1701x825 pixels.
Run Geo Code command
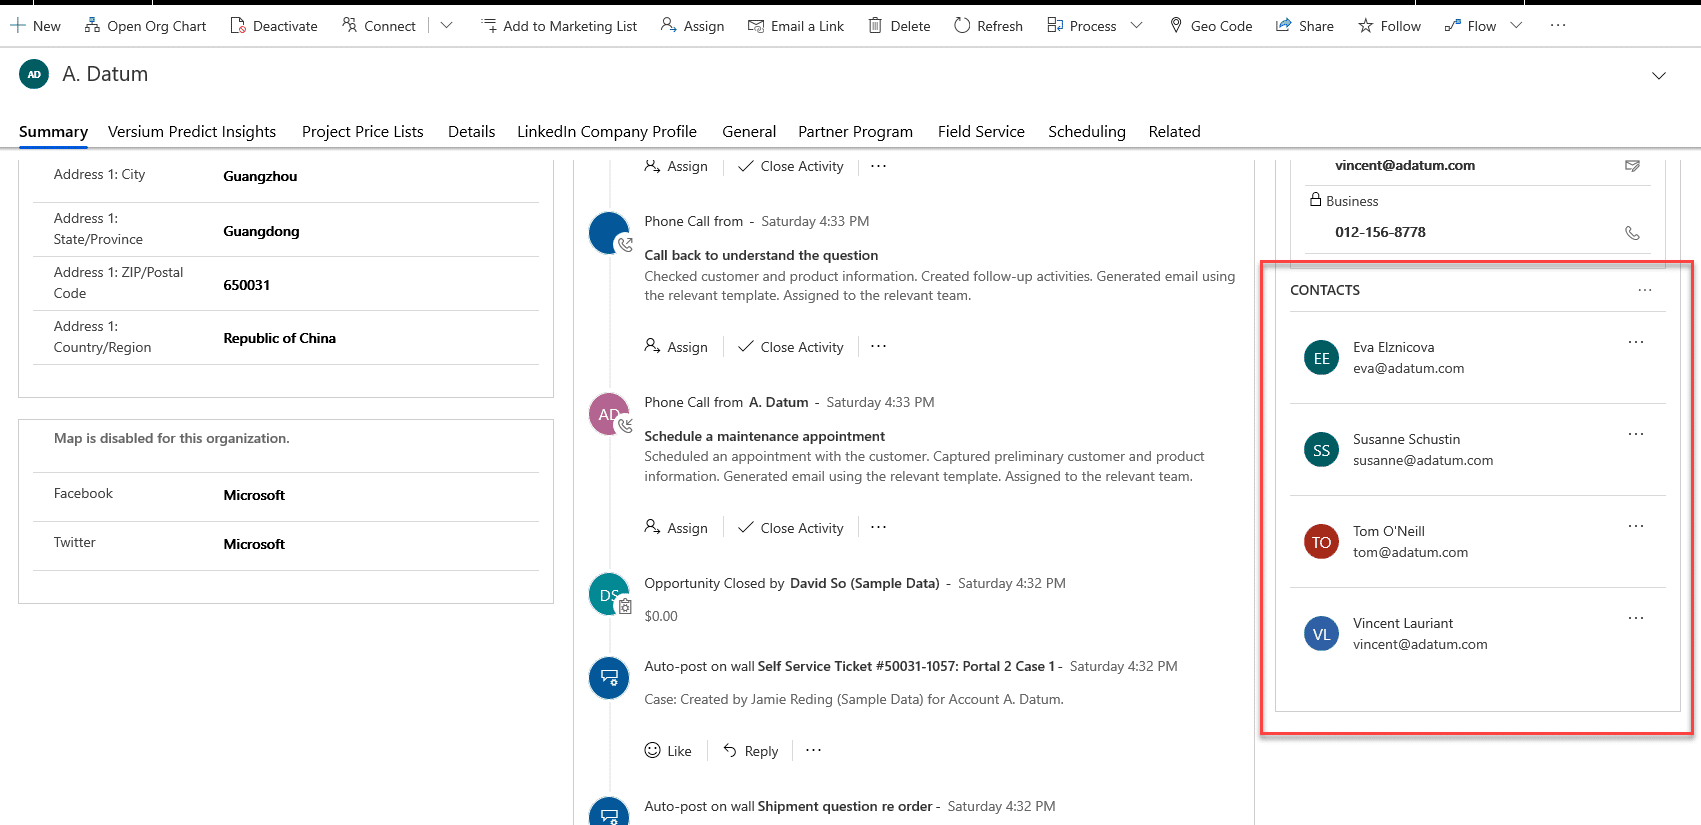1211,26
